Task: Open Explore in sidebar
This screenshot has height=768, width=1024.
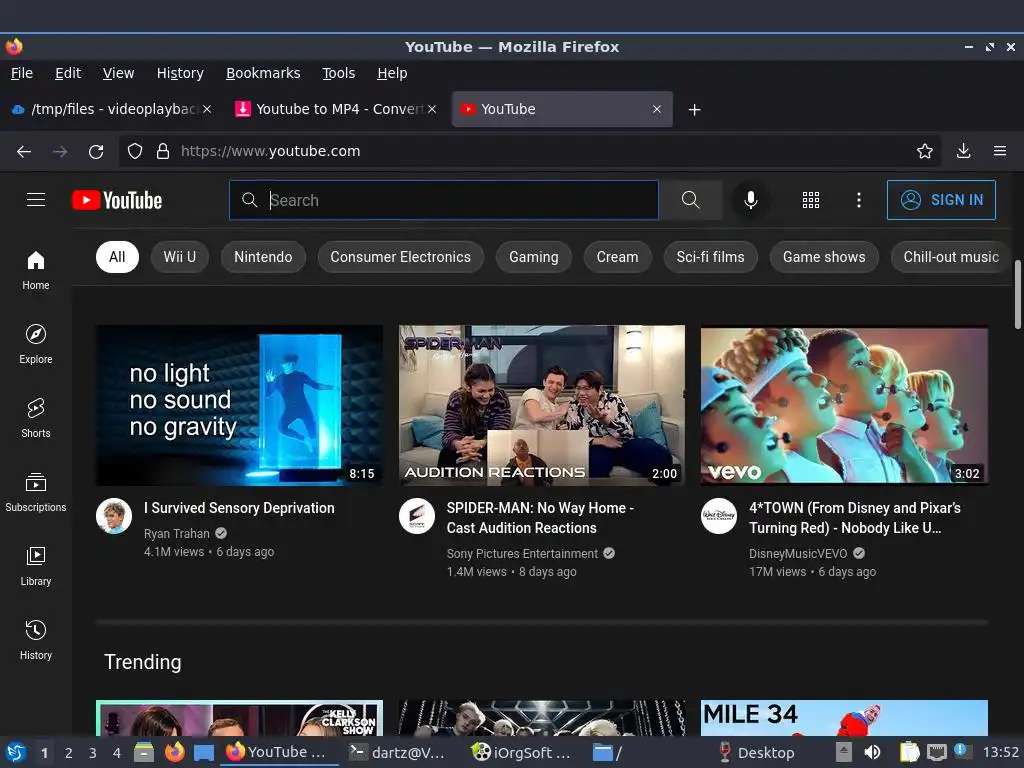Action: (x=36, y=344)
